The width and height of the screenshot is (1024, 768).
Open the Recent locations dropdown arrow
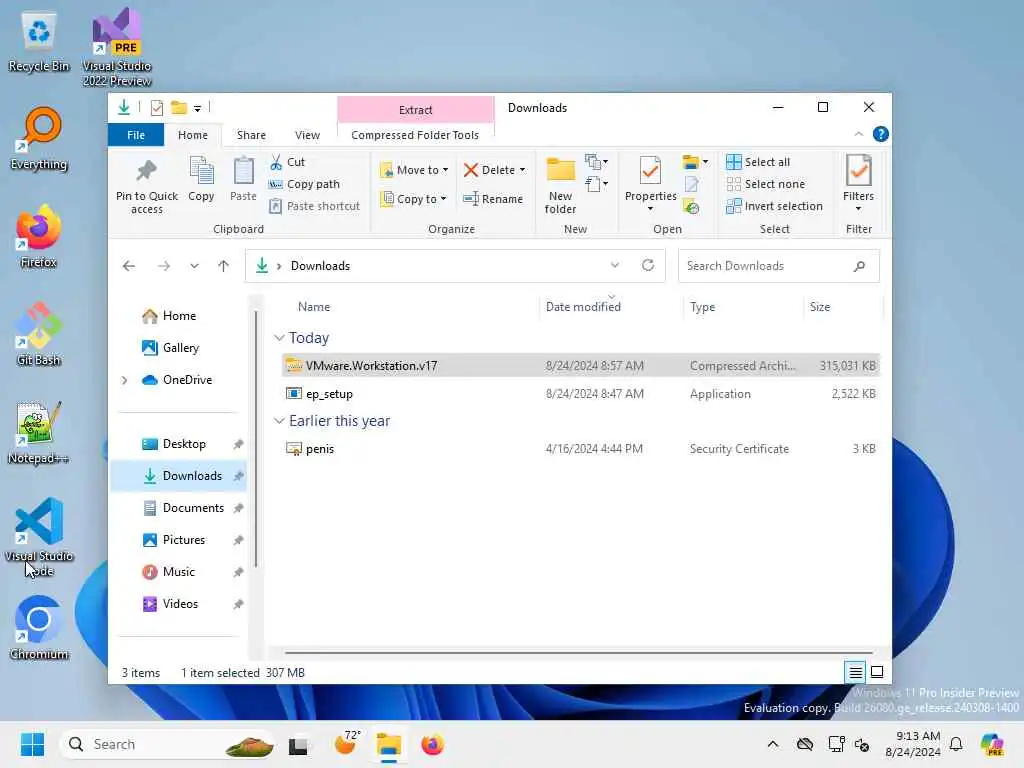point(194,266)
